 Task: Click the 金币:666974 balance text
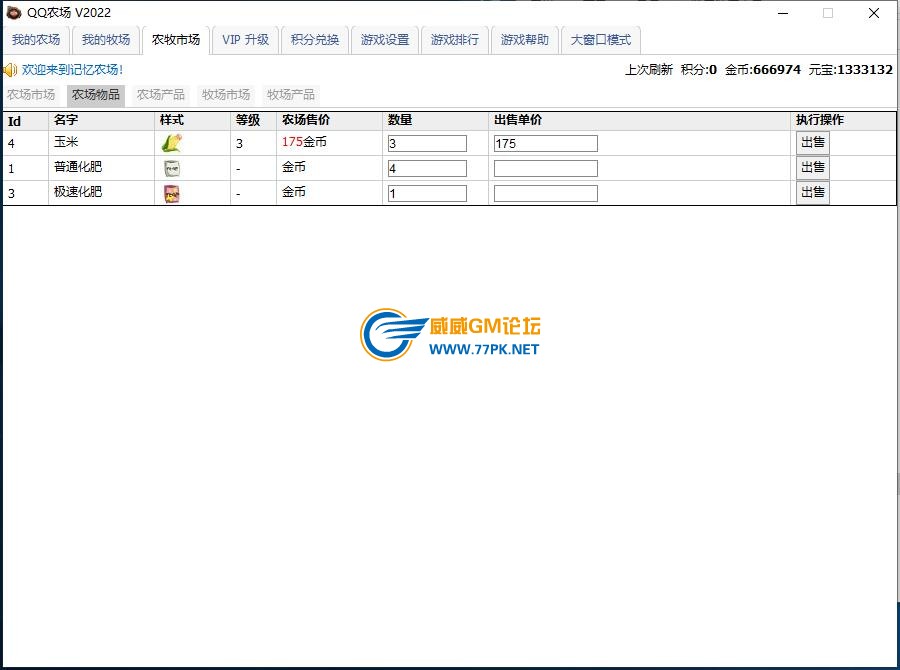[763, 70]
